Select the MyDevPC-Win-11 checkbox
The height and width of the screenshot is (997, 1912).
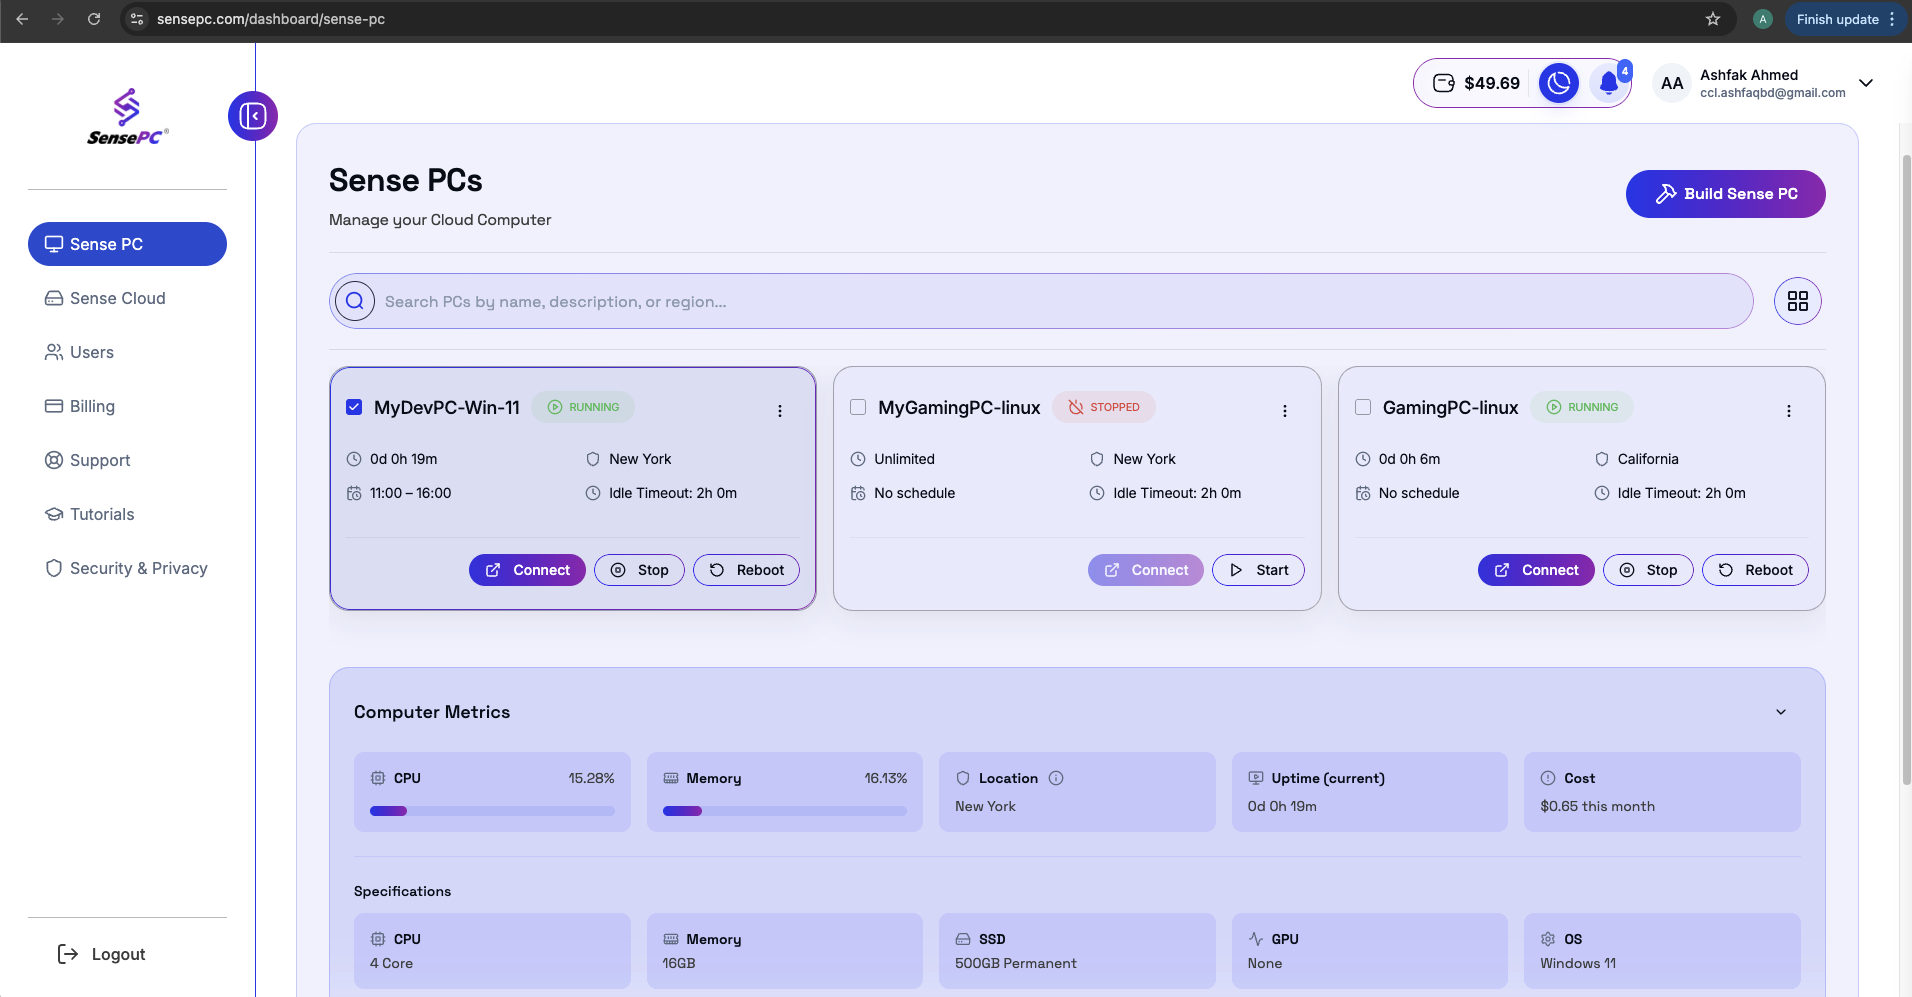pos(354,407)
